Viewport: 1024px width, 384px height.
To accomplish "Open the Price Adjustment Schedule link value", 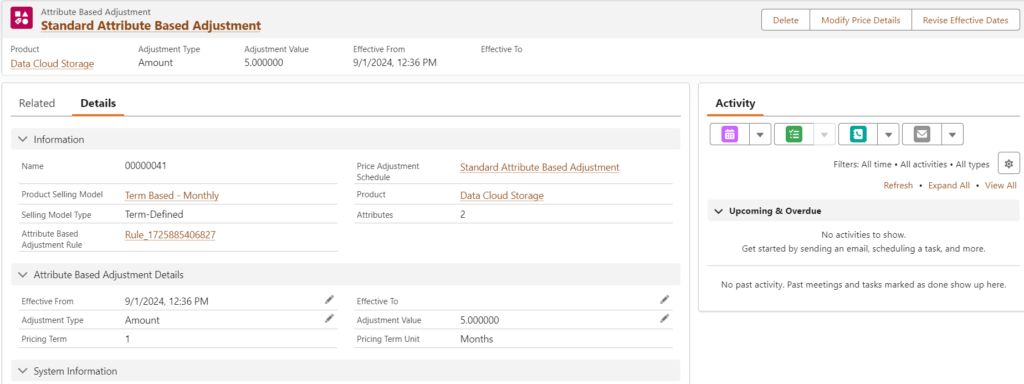I will pyautogui.click(x=539, y=167).
